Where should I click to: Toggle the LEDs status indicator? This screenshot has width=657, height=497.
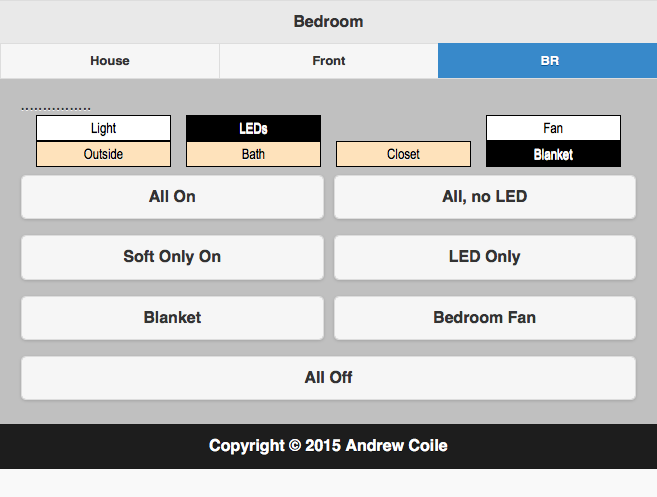(253, 128)
